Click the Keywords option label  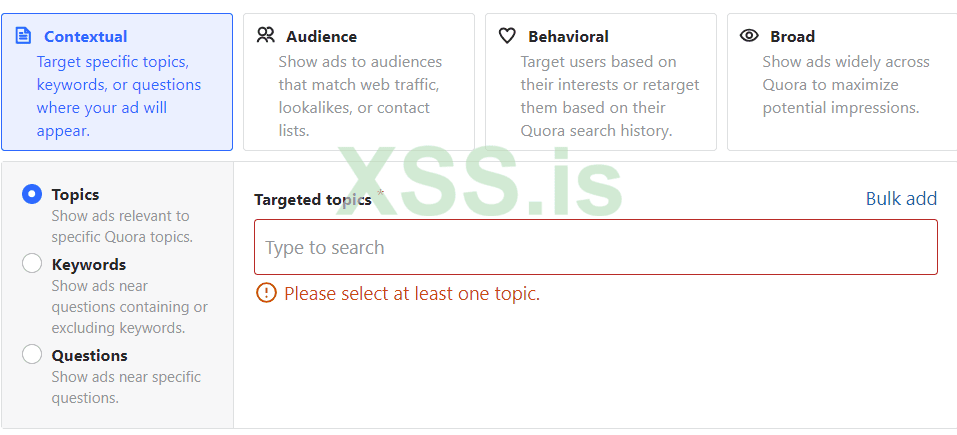click(89, 264)
